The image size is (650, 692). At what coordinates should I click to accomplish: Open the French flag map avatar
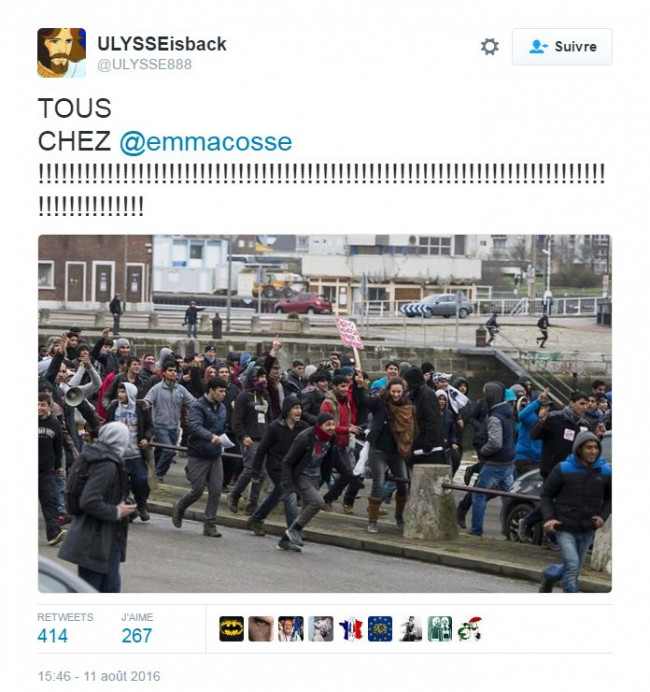tap(350, 628)
